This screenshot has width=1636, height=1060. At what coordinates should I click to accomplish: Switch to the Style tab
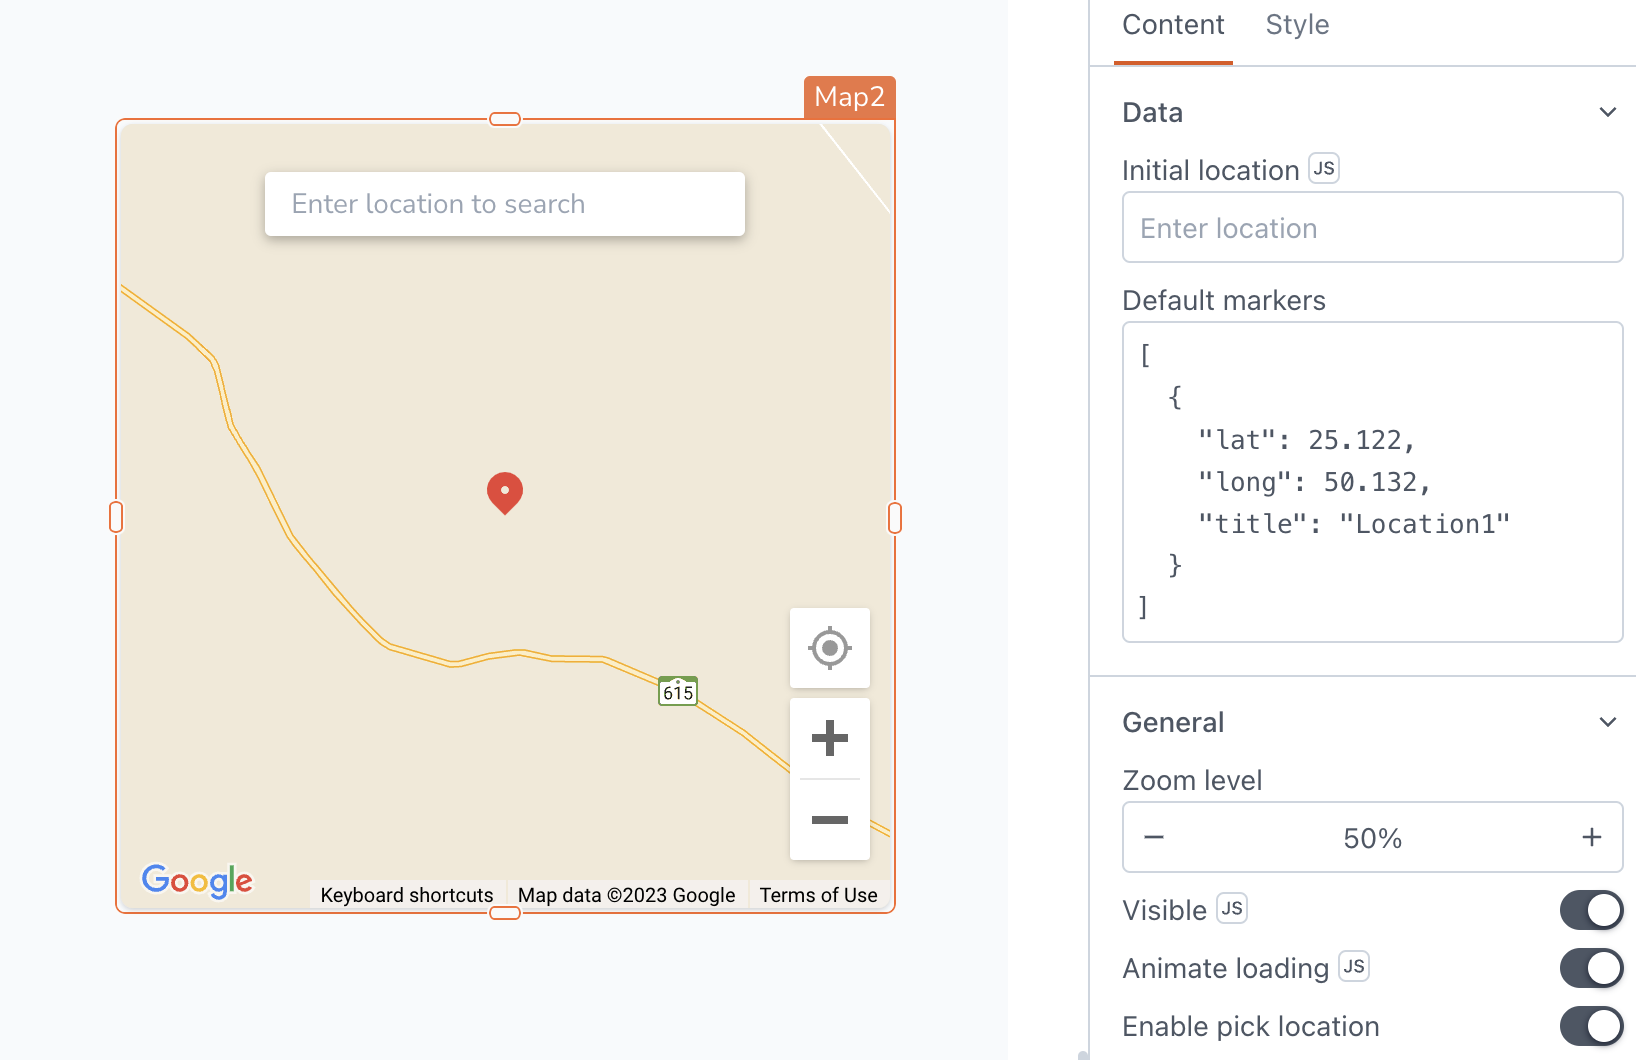pyautogui.click(x=1297, y=25)
